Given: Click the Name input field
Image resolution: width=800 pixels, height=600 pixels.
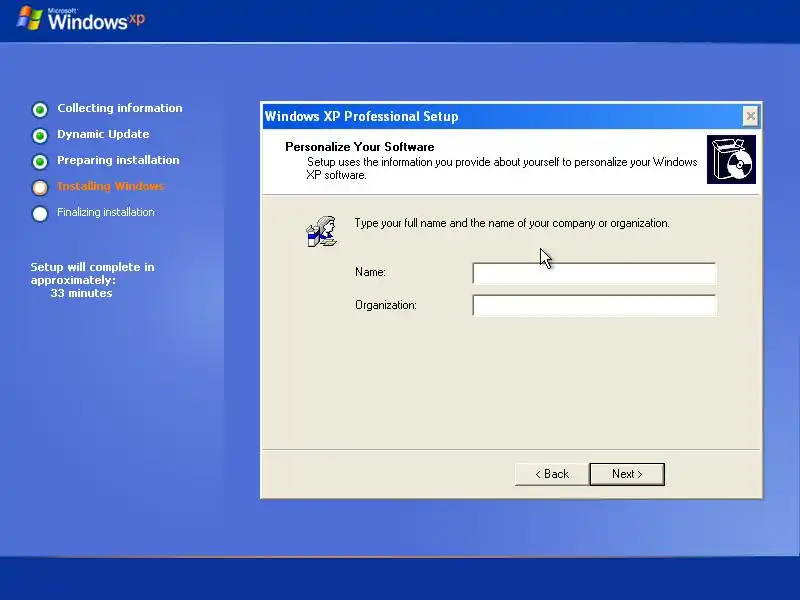Looking at the screenshot, I should [x=594, y=273].
